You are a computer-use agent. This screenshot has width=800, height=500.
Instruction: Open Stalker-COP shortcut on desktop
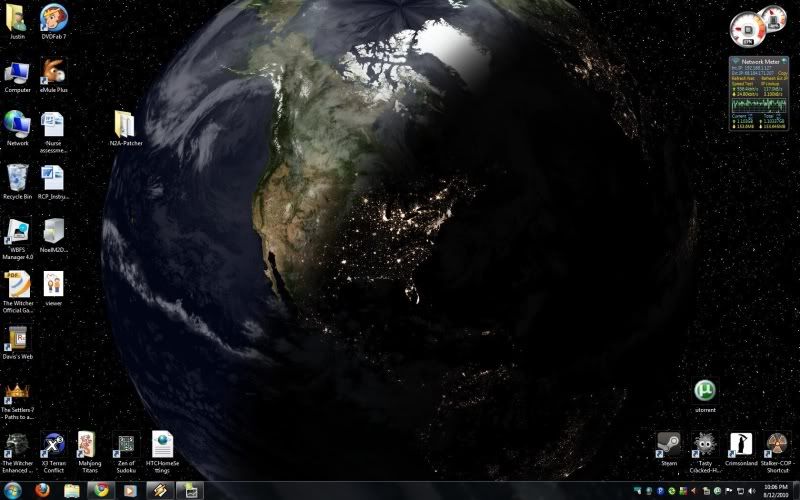pyautogui.click(x=777, y=445)
